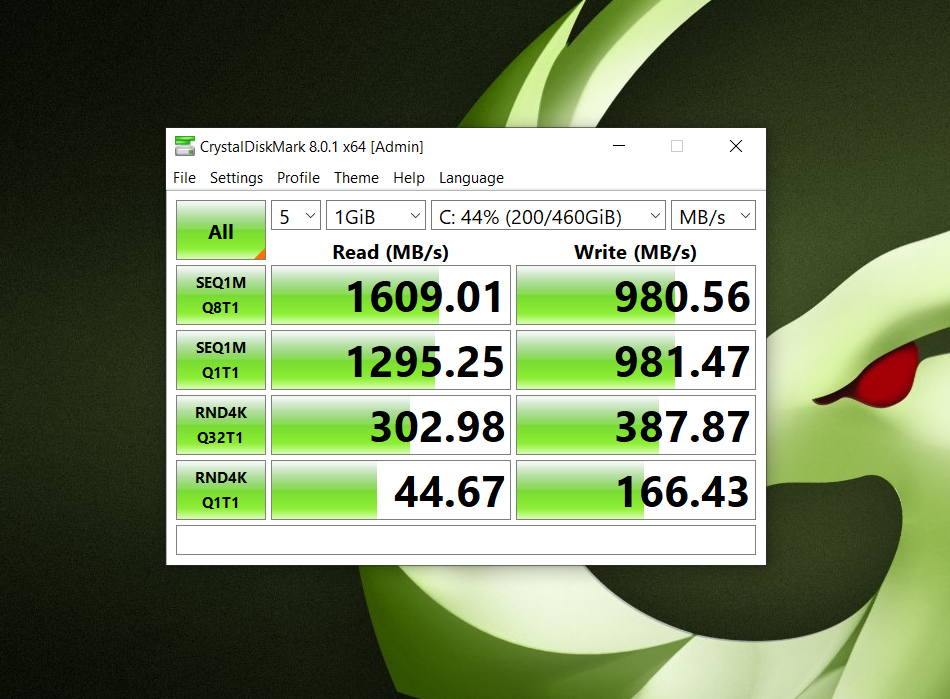Click the 981.47 write result
The width and height of the screenshot is (950, 699).
(x=636, y=360)
